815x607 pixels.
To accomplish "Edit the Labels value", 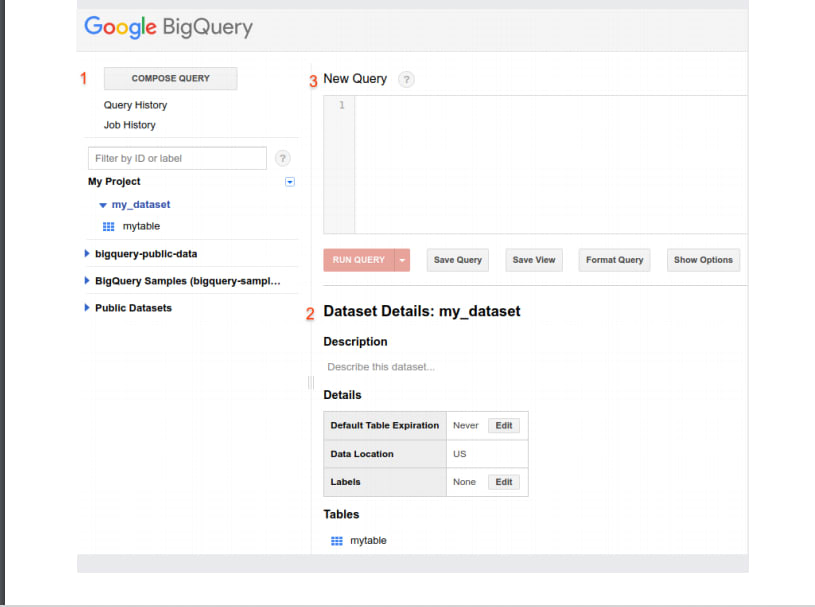I will point(504,482).
